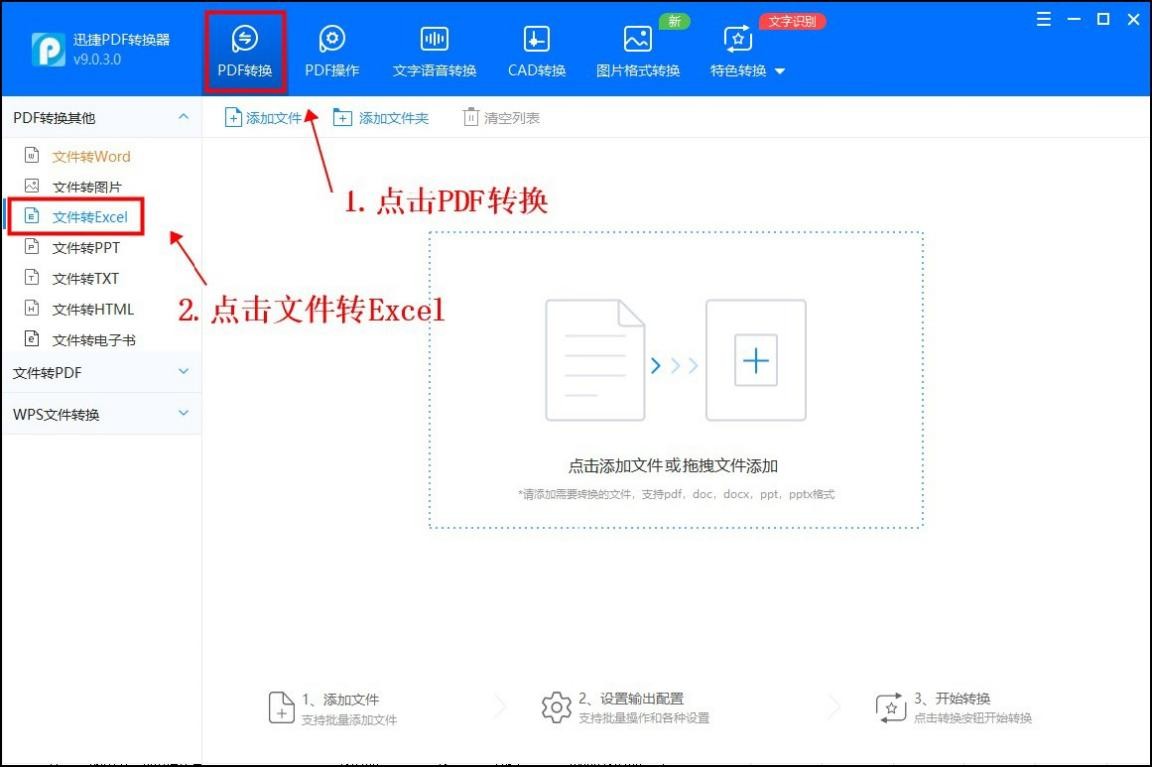Image resolution: width=1152 pixels, height=767 pixels.
Task: Click the PPT icon beside 文件转PPT
Action: (32, 246)
